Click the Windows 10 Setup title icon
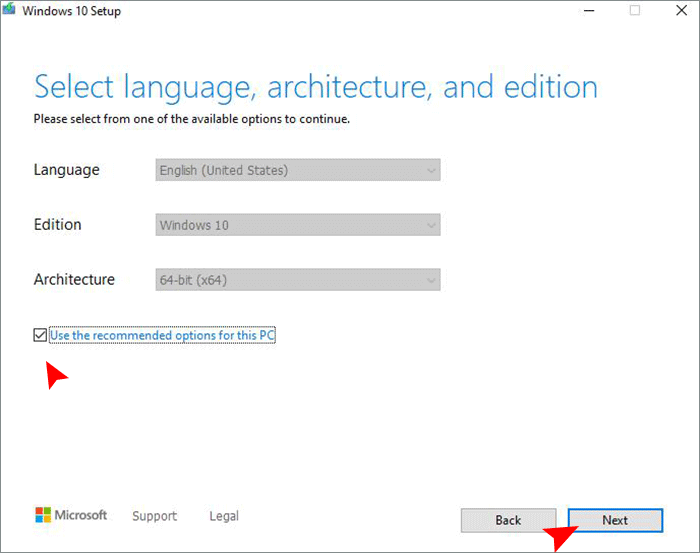The image size is (700, 553). pyautogui.click(x=8, y=9)
